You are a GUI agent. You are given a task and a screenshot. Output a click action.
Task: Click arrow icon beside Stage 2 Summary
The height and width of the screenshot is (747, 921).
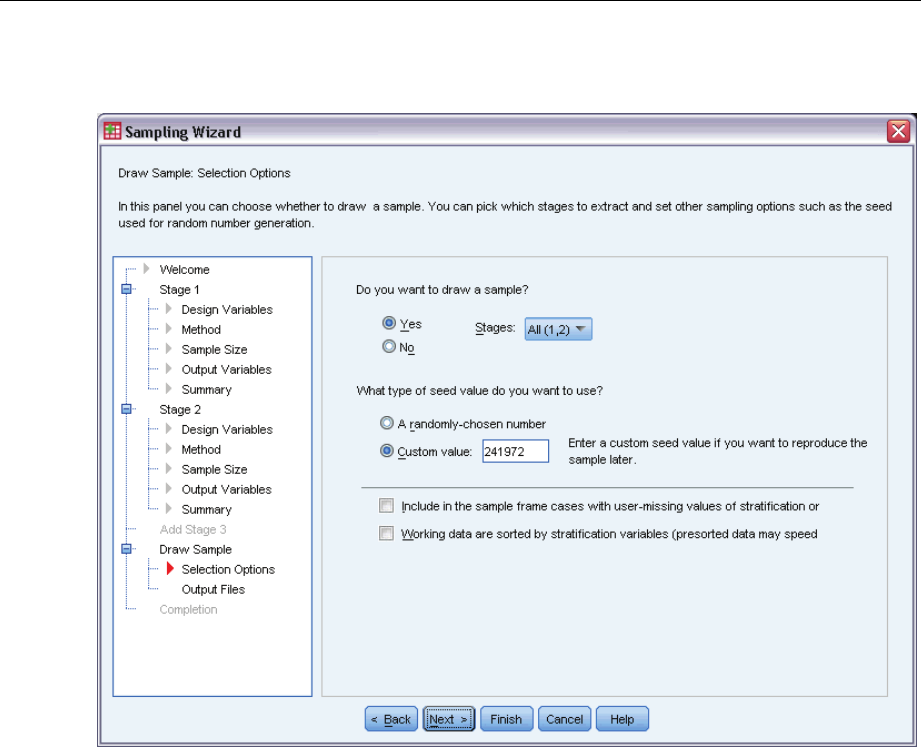coord(169,509)
